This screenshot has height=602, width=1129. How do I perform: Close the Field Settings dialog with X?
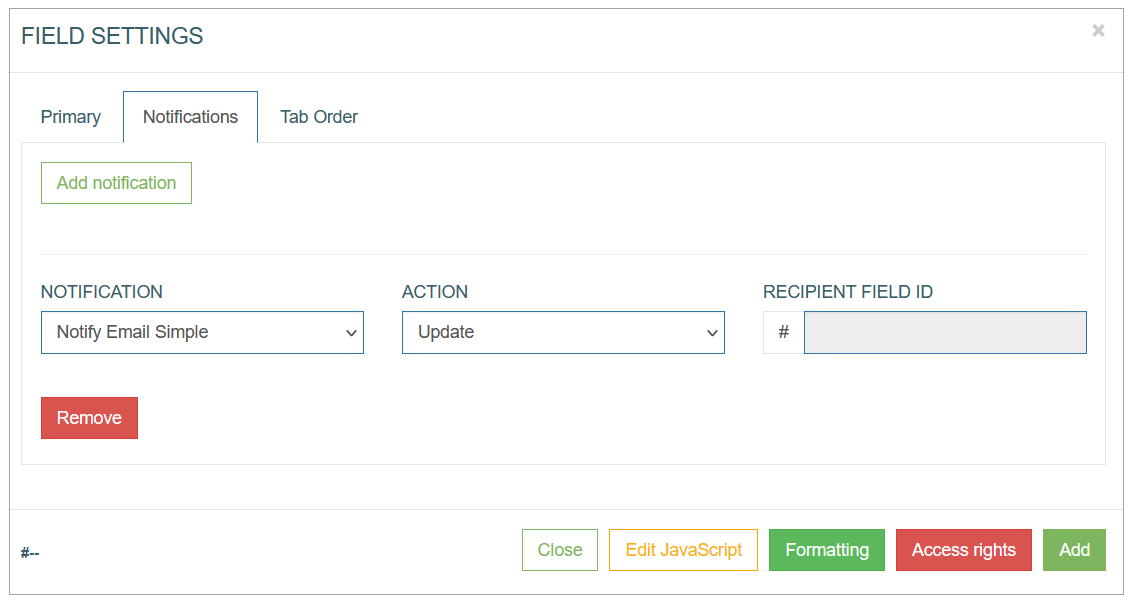[1098, 30]
